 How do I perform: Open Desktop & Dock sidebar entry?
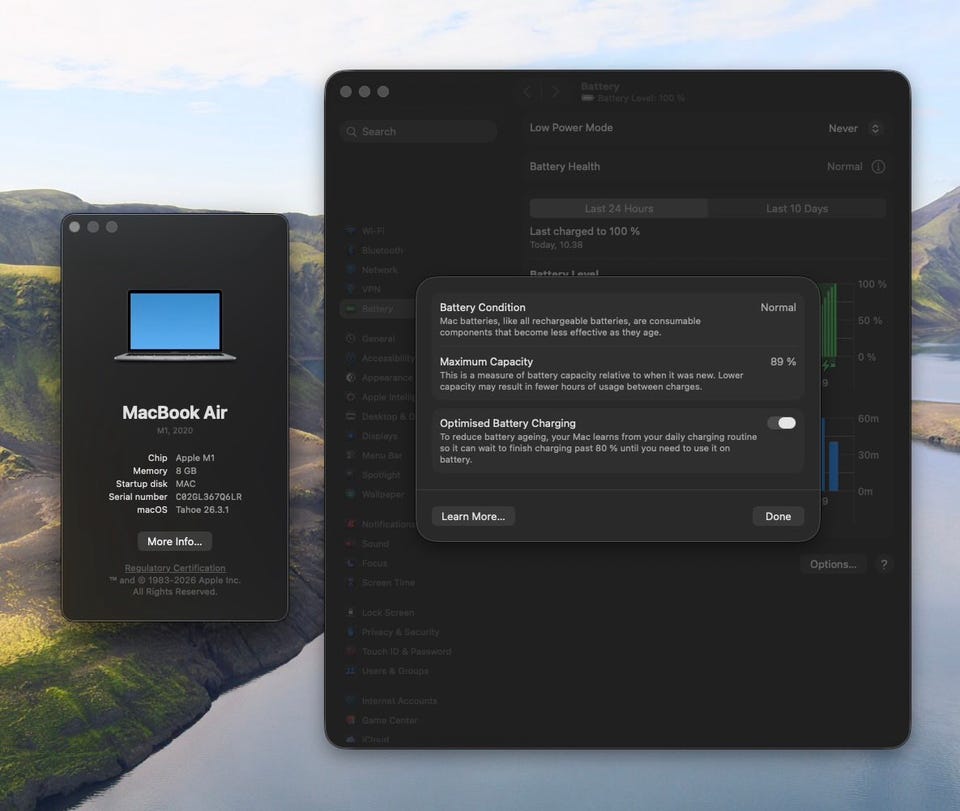click(x=380, y=417)
